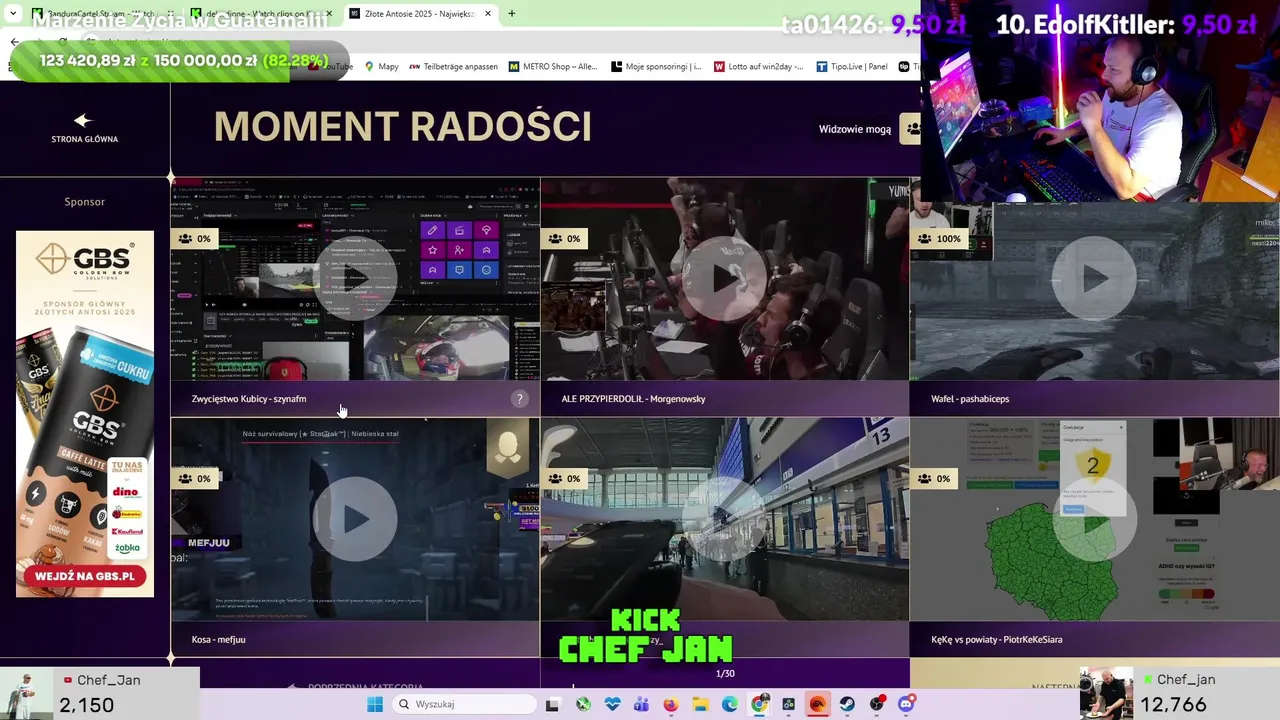Open Microsoft Edge from the taskbar
1280x720 pixels.
click(x=730, y=704)
